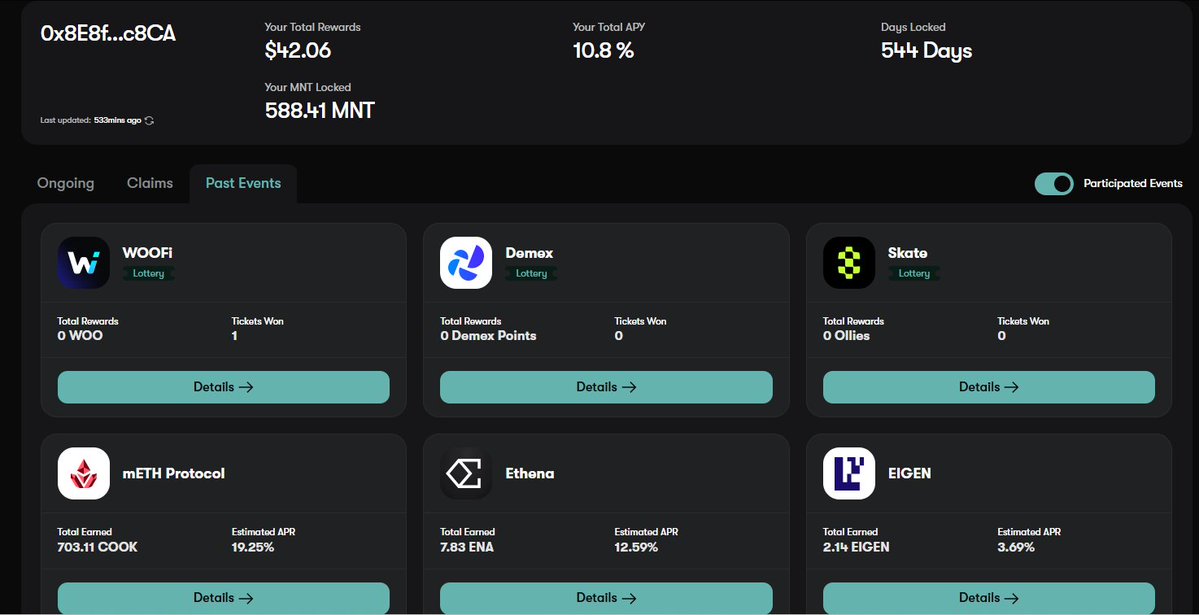
Task: Click the mETH Protocol card title
Action: click(x=174, y=473)
